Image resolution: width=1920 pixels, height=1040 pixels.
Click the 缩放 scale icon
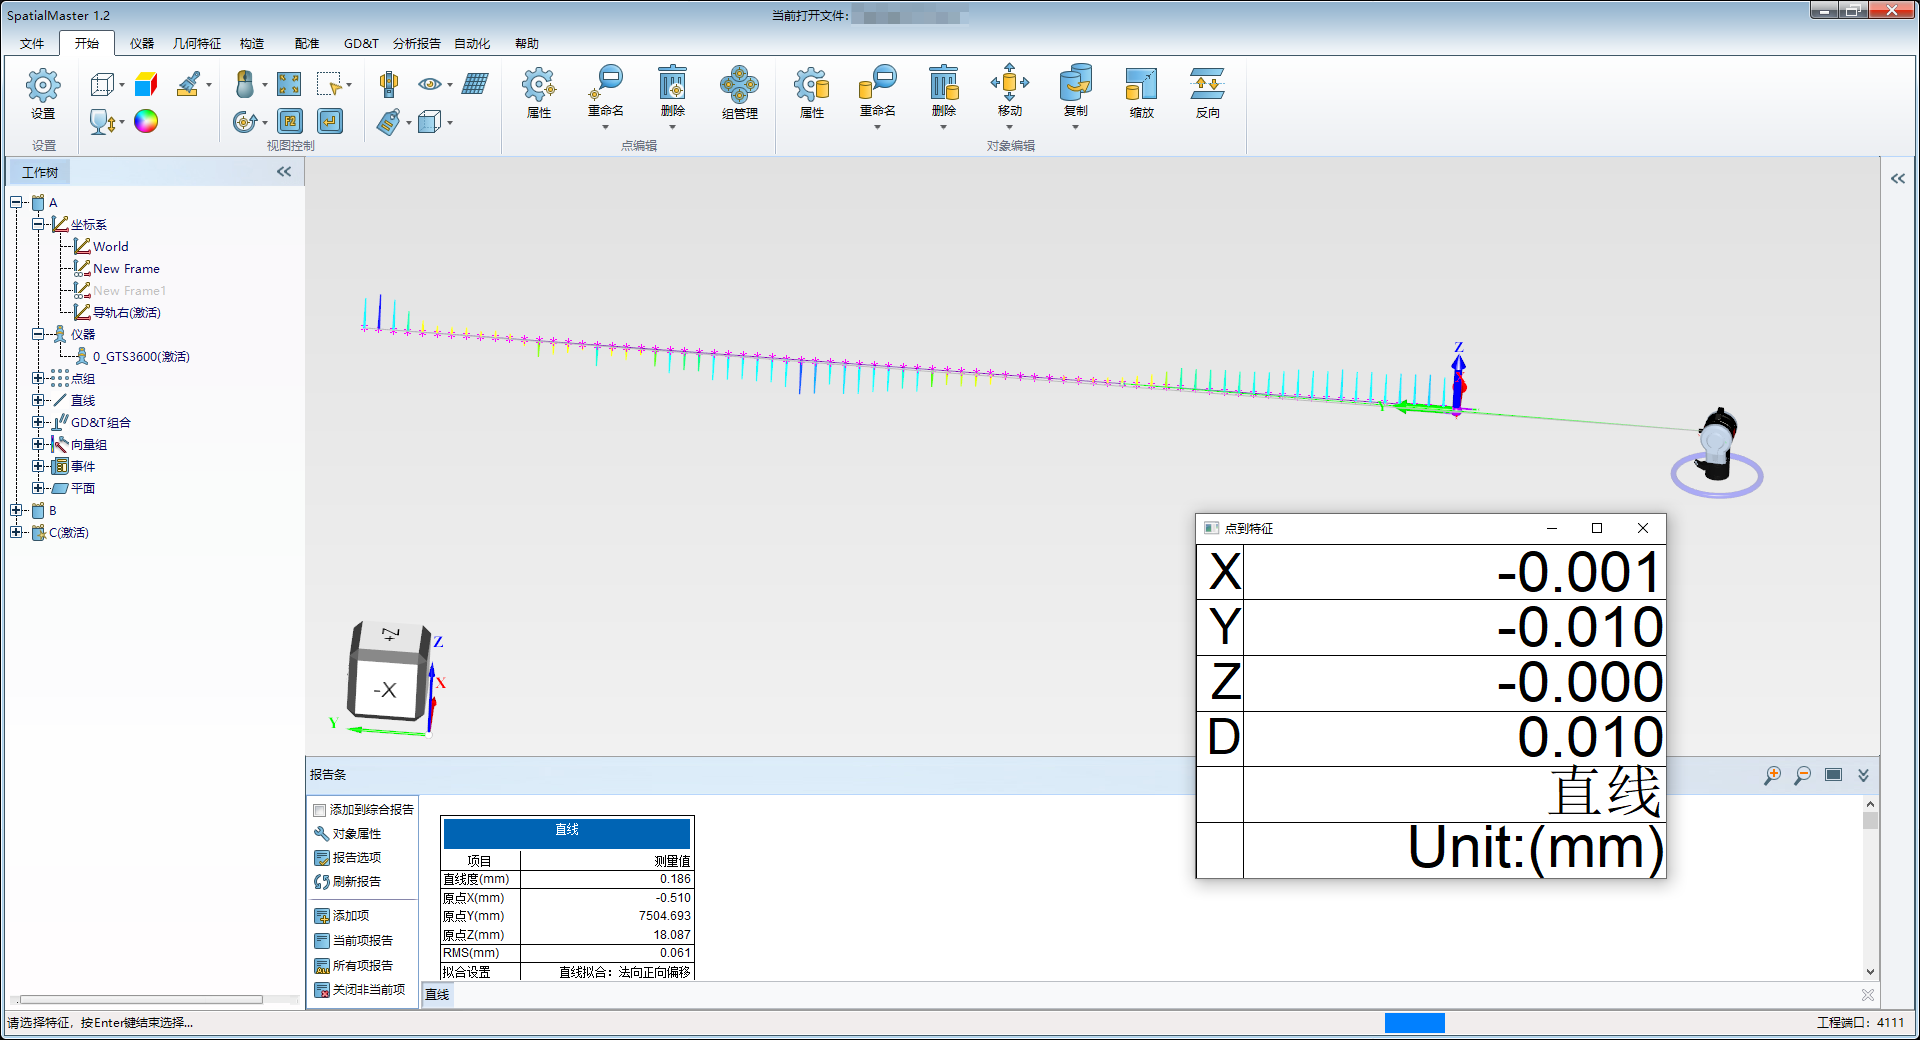[1141, 86]
